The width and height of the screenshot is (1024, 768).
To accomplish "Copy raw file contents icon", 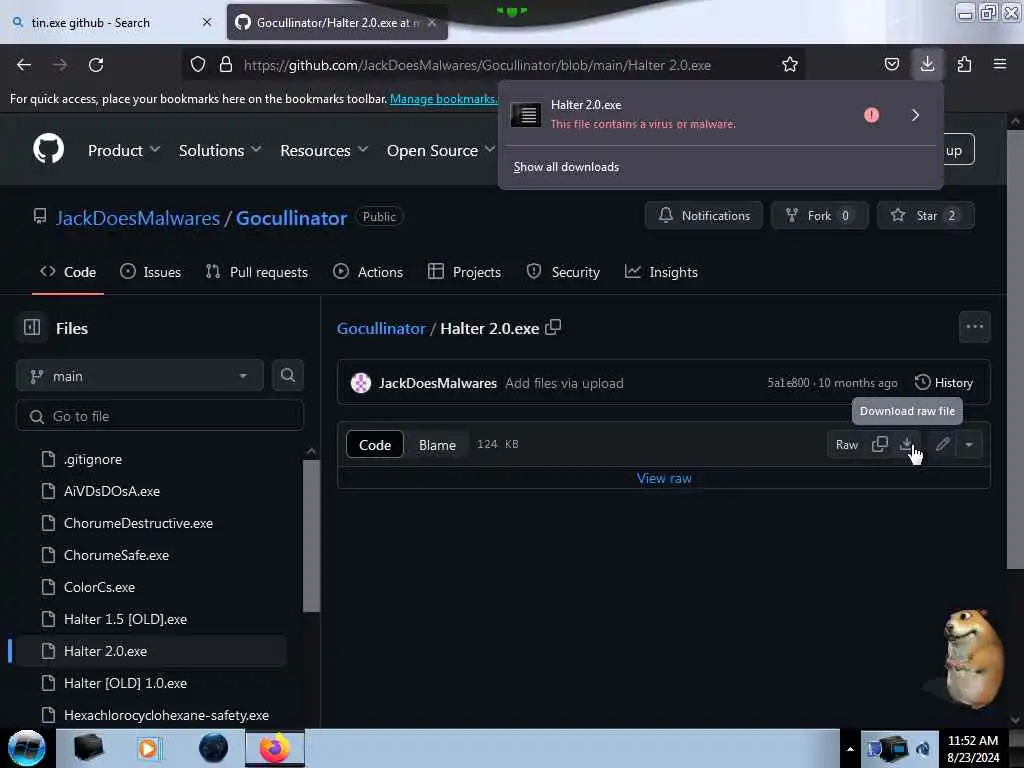I will tap(880, 444).
